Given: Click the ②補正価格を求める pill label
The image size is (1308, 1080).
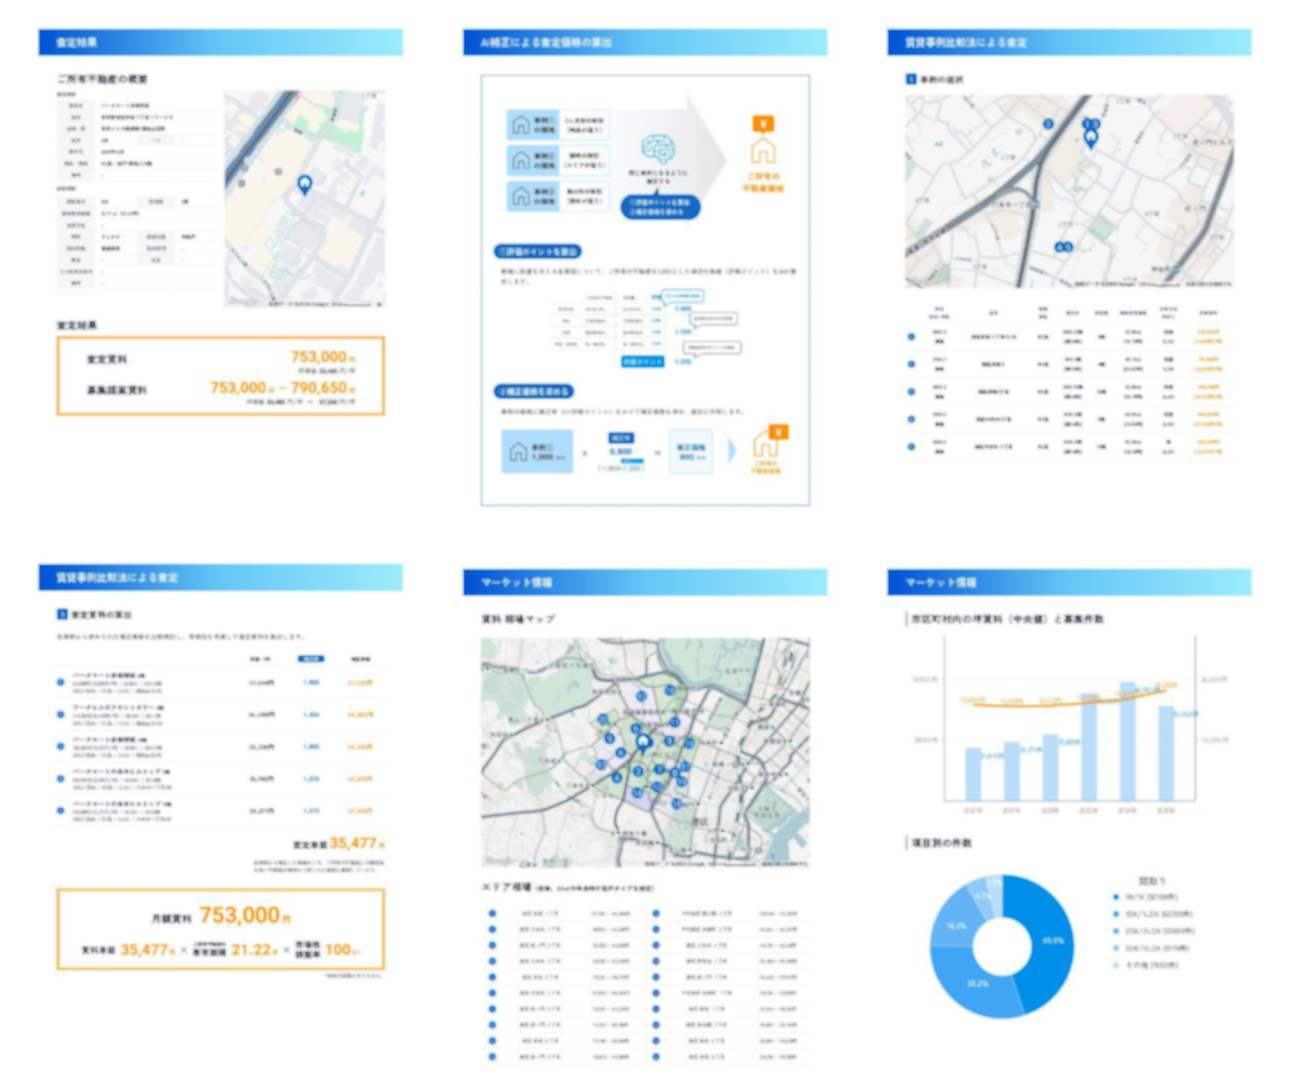Looking at the screenshot, I should click(534, 391).
